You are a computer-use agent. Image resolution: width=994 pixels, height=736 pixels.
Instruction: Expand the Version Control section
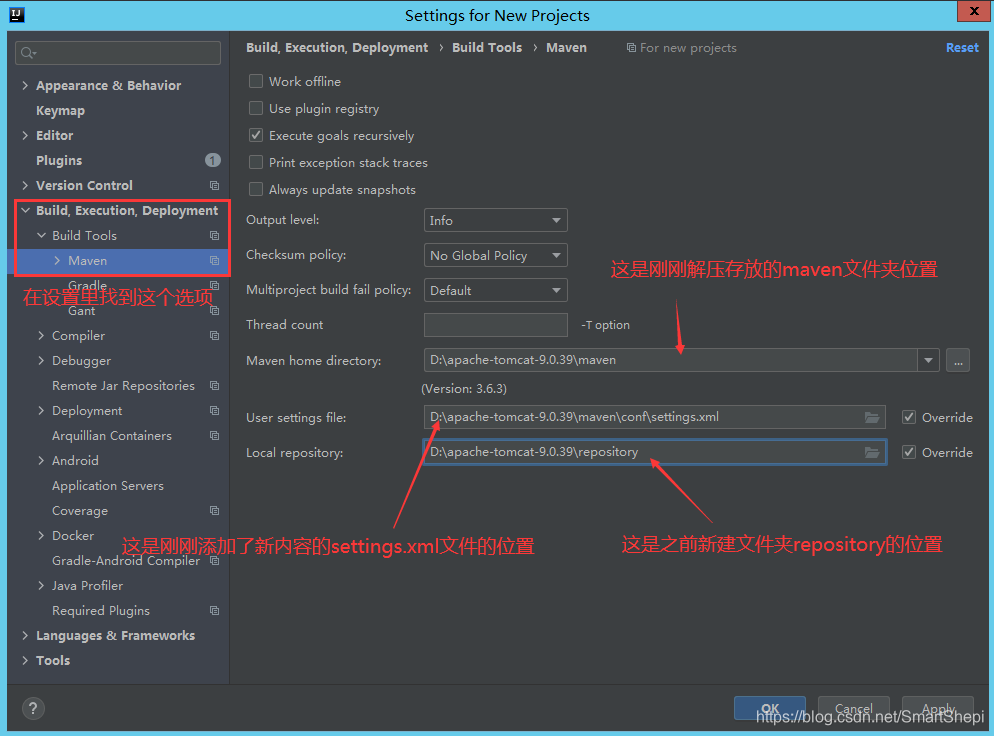click(25, 186)
